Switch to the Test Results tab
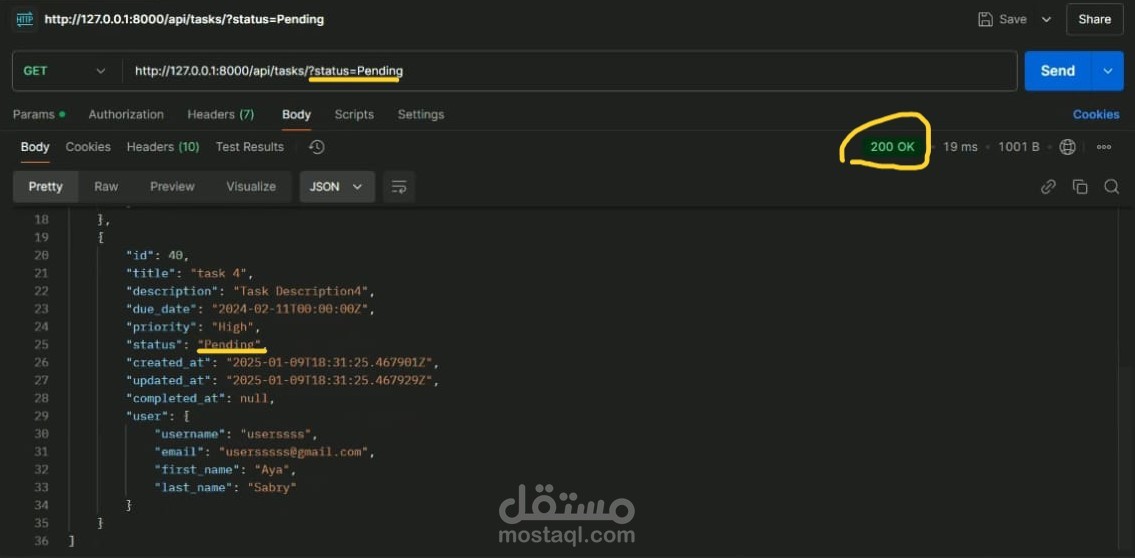This screenshot has width=1135, height=558. 250,147
